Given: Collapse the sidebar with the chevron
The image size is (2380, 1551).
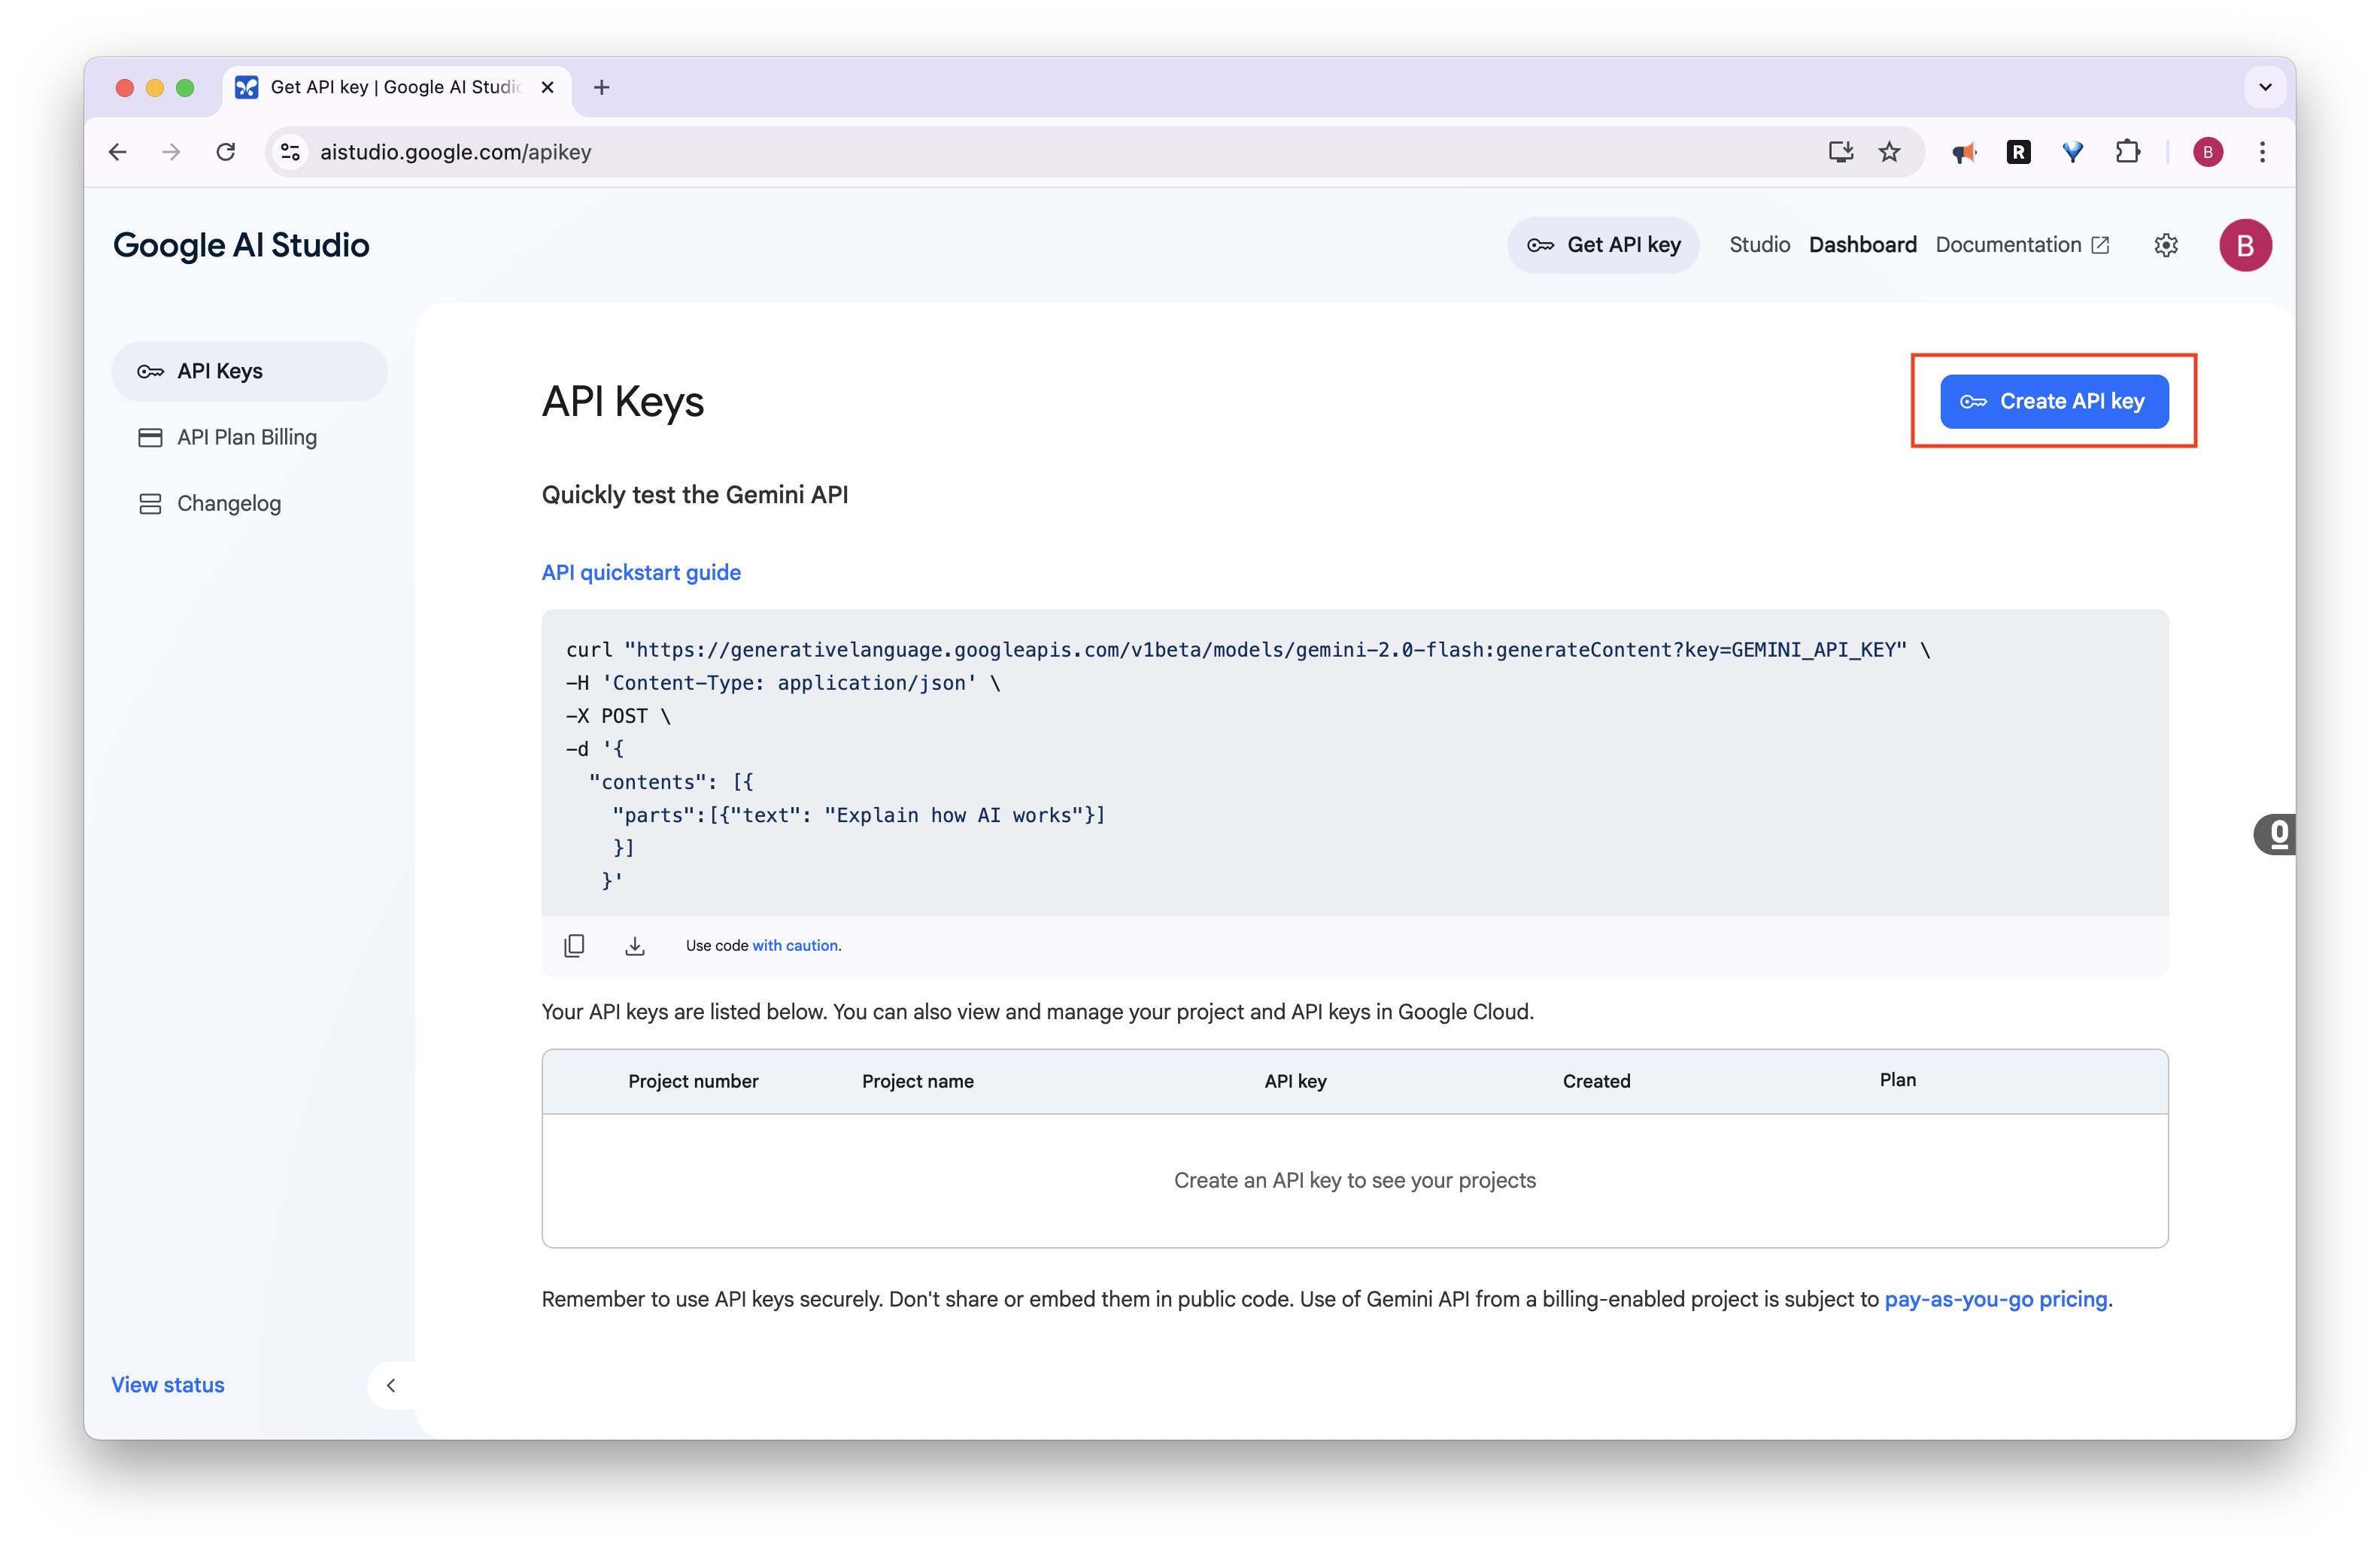Looking at the screenshot, I should point(391,1385).
